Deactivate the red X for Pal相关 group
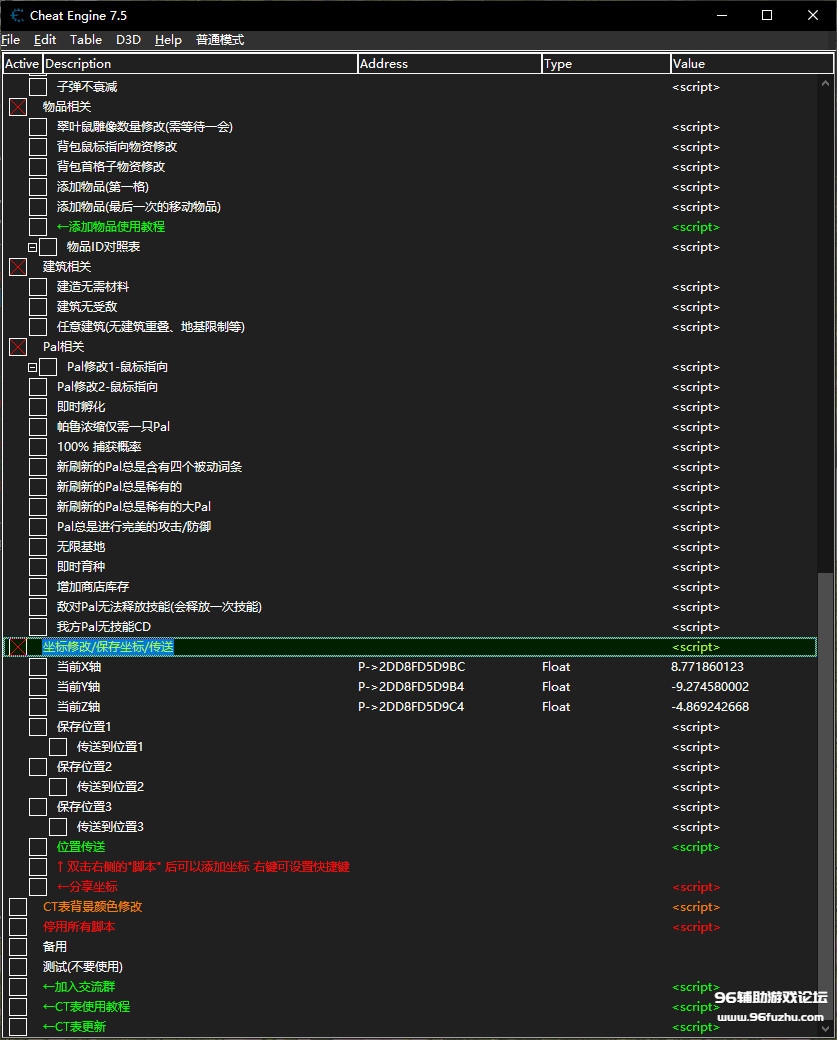This screenshot has height=1040, width=837. [x=18, y=347]
